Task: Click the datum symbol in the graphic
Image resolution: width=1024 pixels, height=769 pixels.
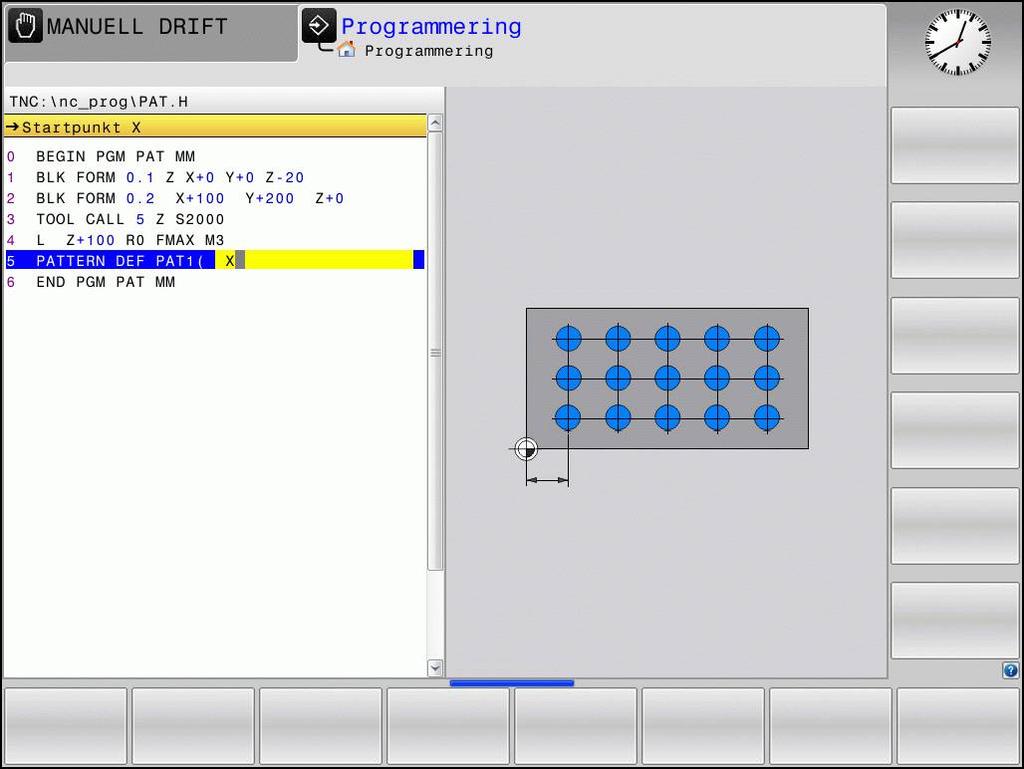Action: [x=526, y=449]
